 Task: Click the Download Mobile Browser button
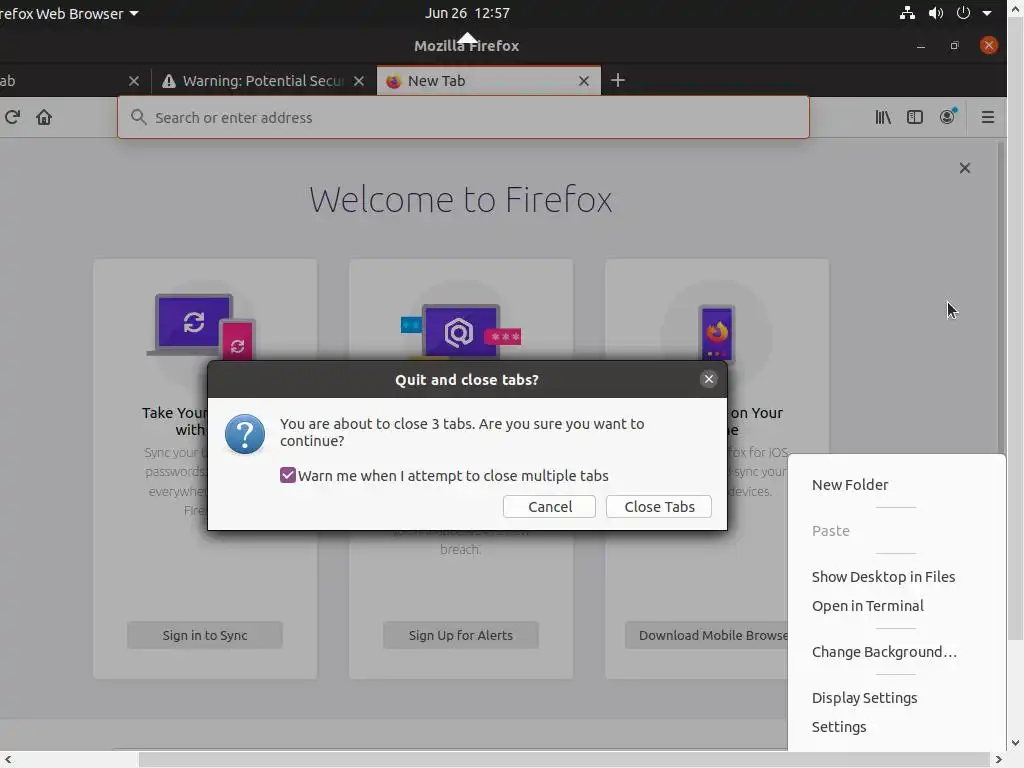[x=707, y=635]
